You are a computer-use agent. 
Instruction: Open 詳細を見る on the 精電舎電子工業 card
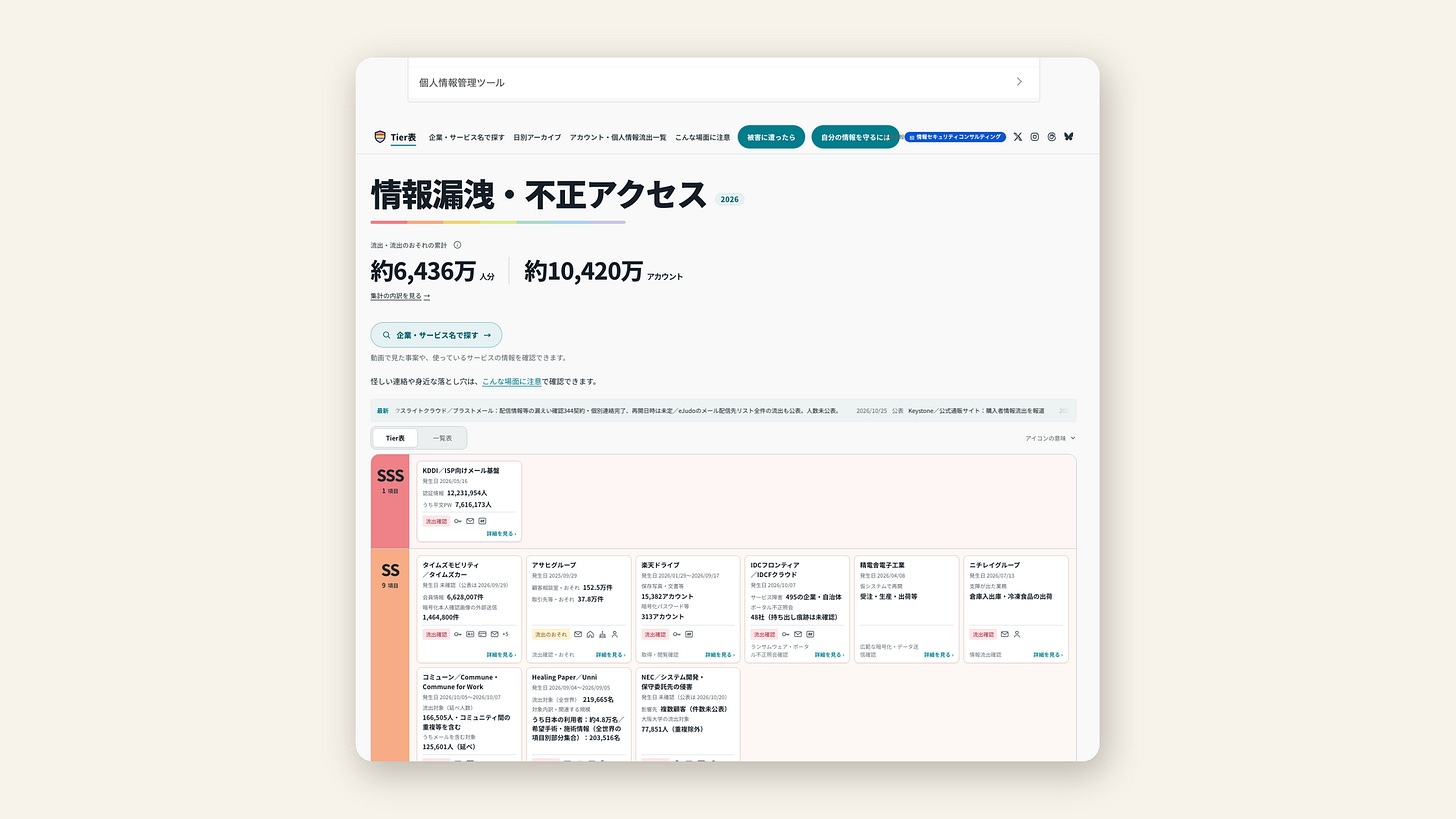point(939,655)
